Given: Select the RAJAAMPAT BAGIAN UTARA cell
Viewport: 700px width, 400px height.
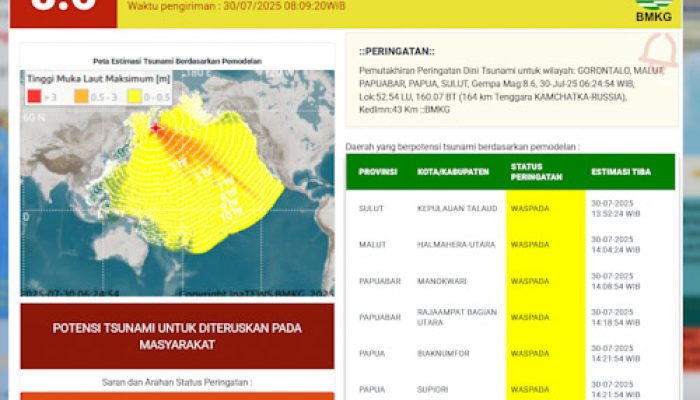Looking at the screenshot, I should click(x=457, y=317).
